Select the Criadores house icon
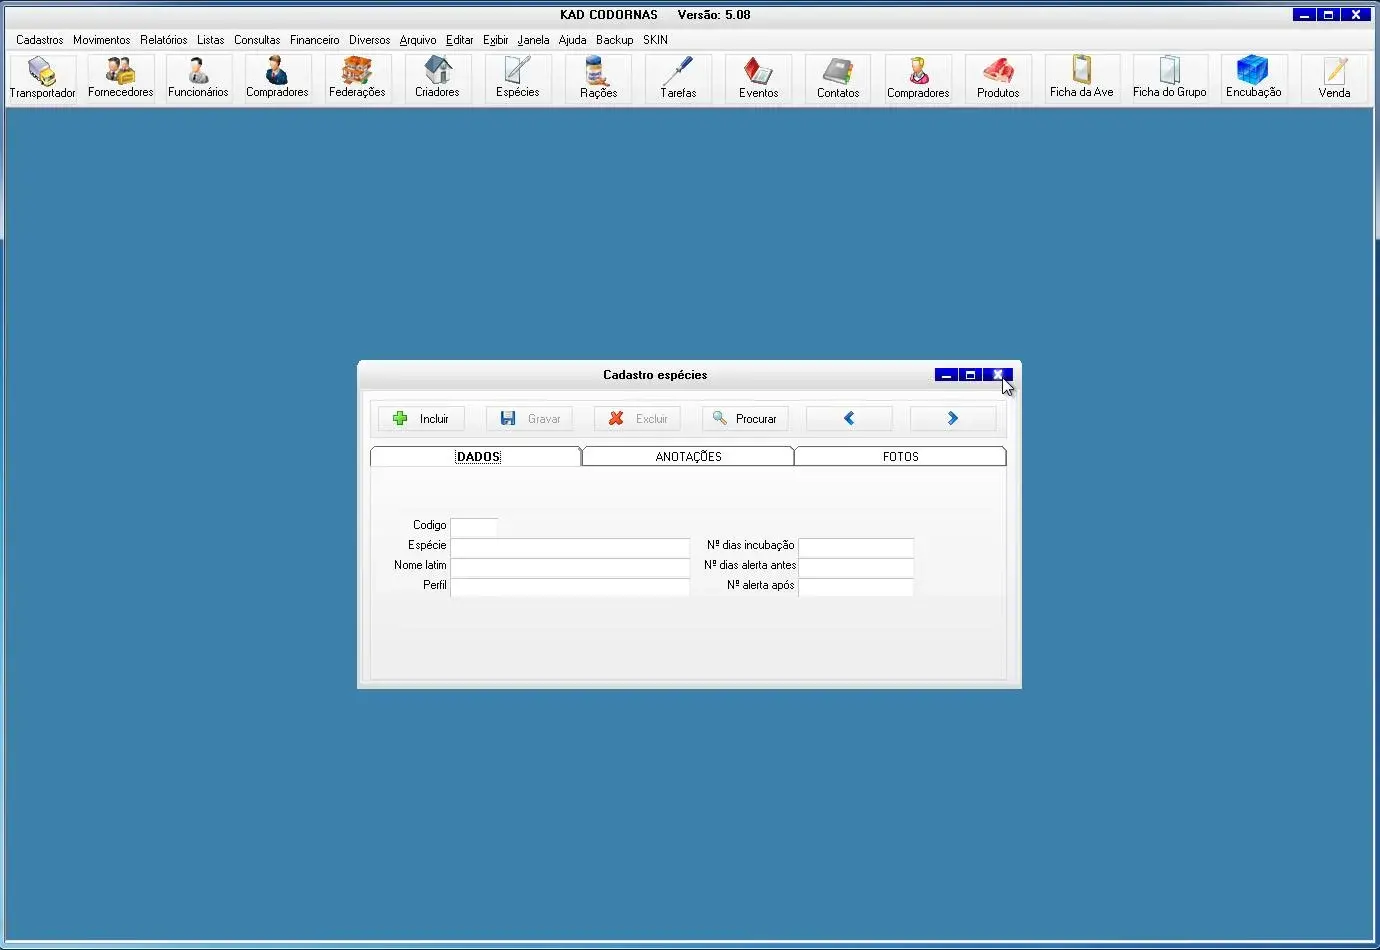This screenshot has width=1380, height=950. coord(437,78)
